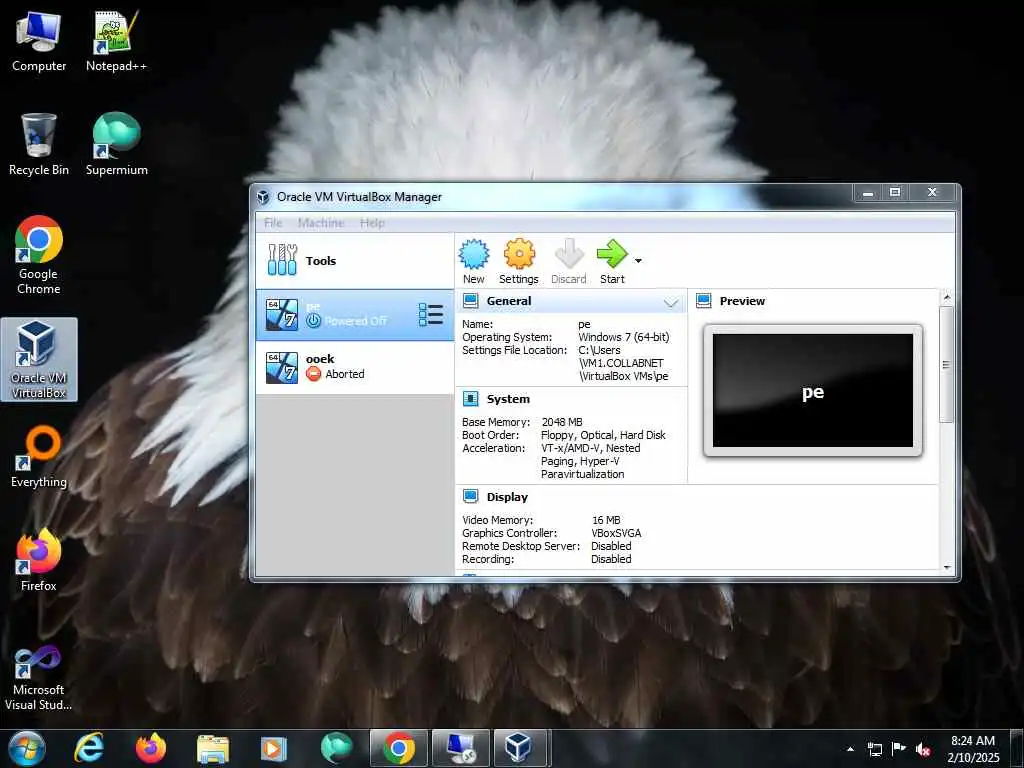Image resolution: width=1024 pixels, height=768 pixels.
Task: Click the Display section header icon
Action: [x=470, y=496]
